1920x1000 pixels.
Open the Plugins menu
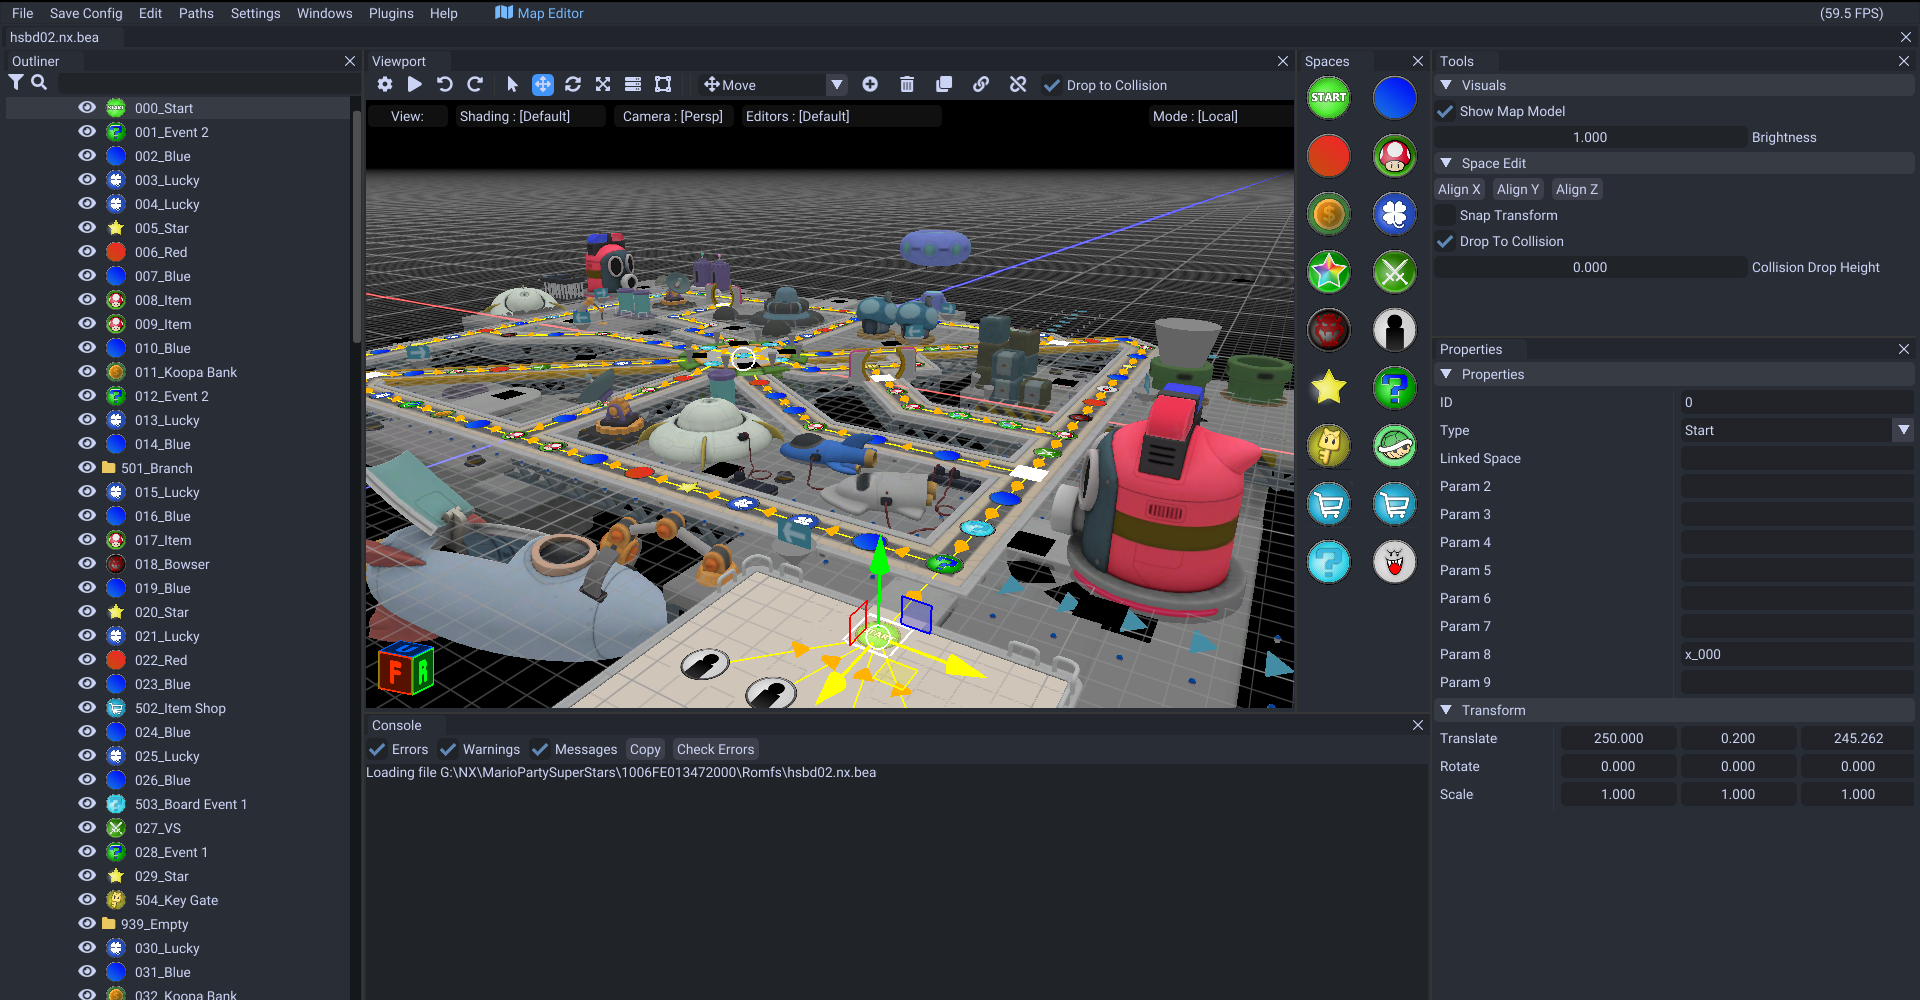point(391,13)
